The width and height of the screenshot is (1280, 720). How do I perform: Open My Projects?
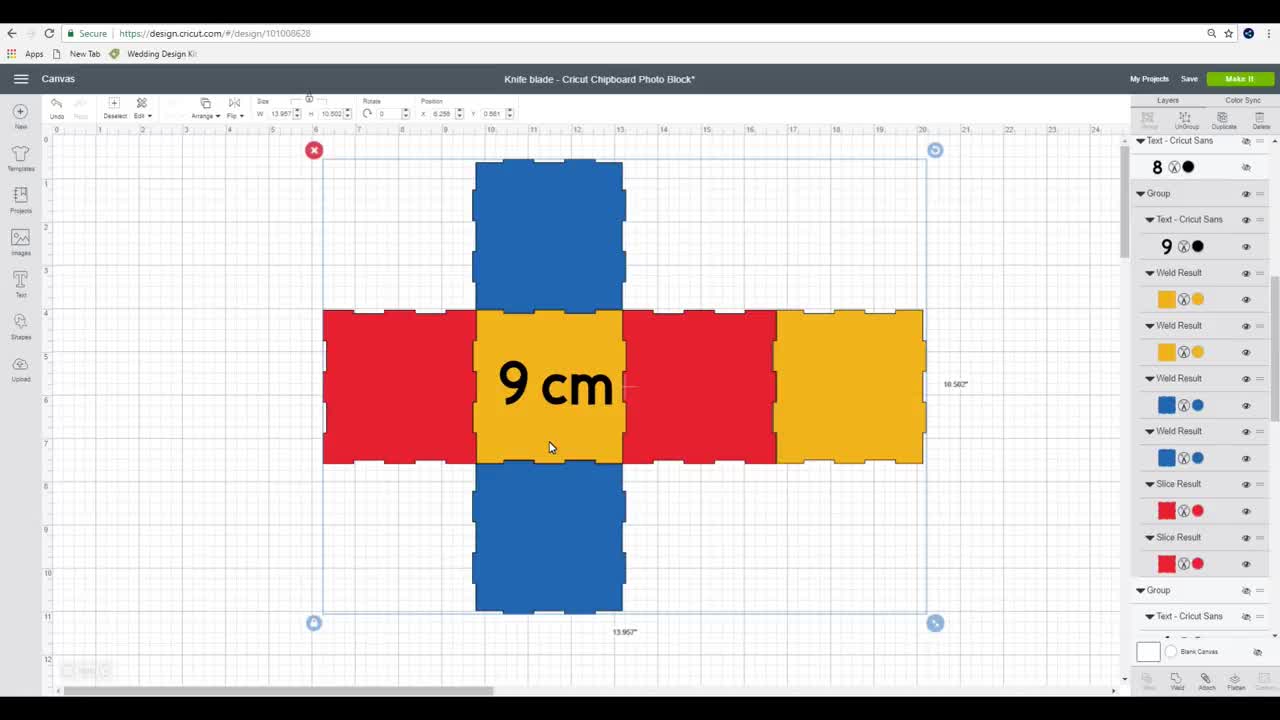click(x=1149, y=79)
